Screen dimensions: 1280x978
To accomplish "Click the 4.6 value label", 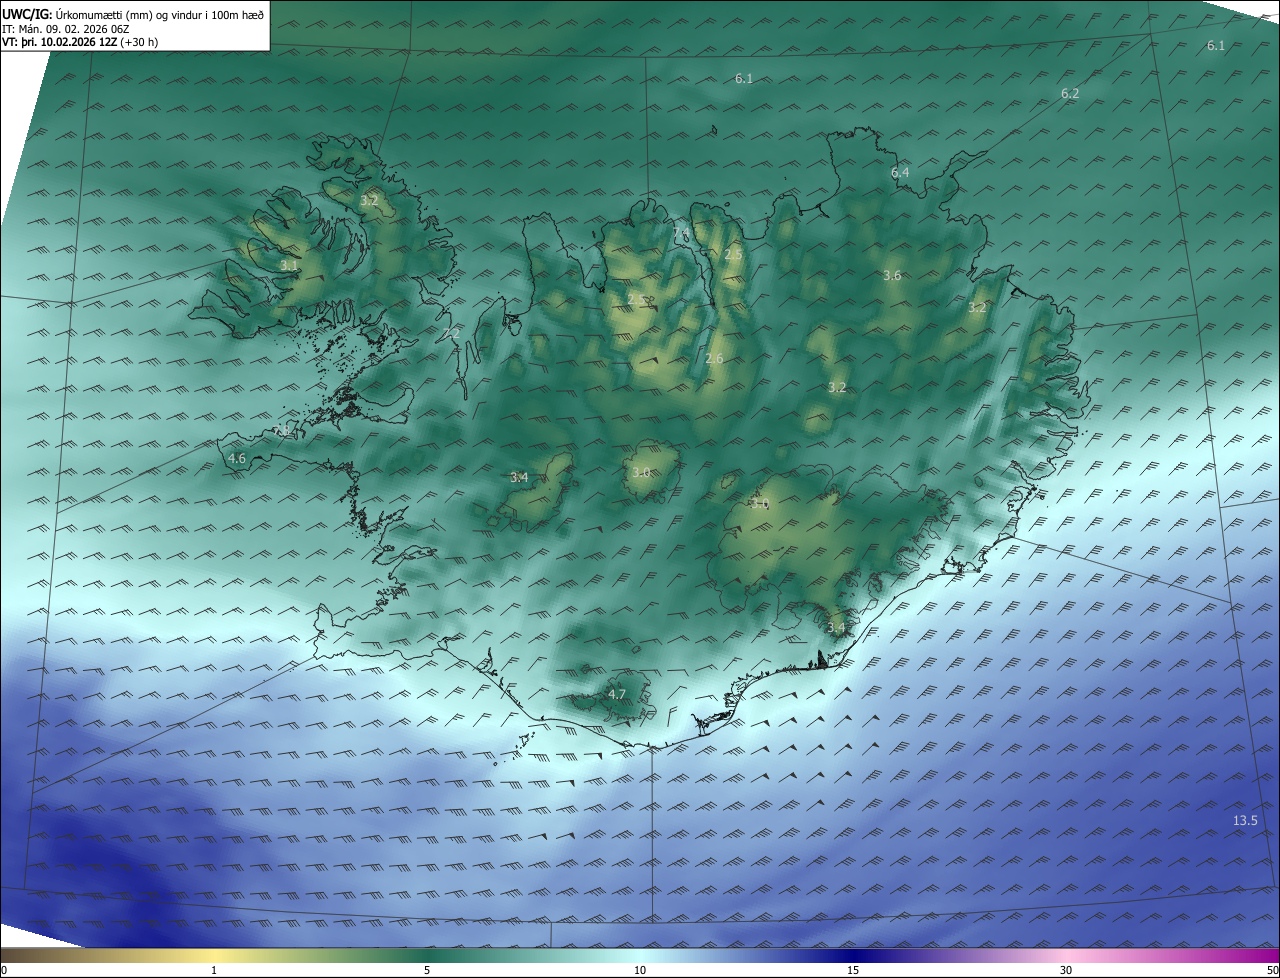I will click(x=237, y=458).
